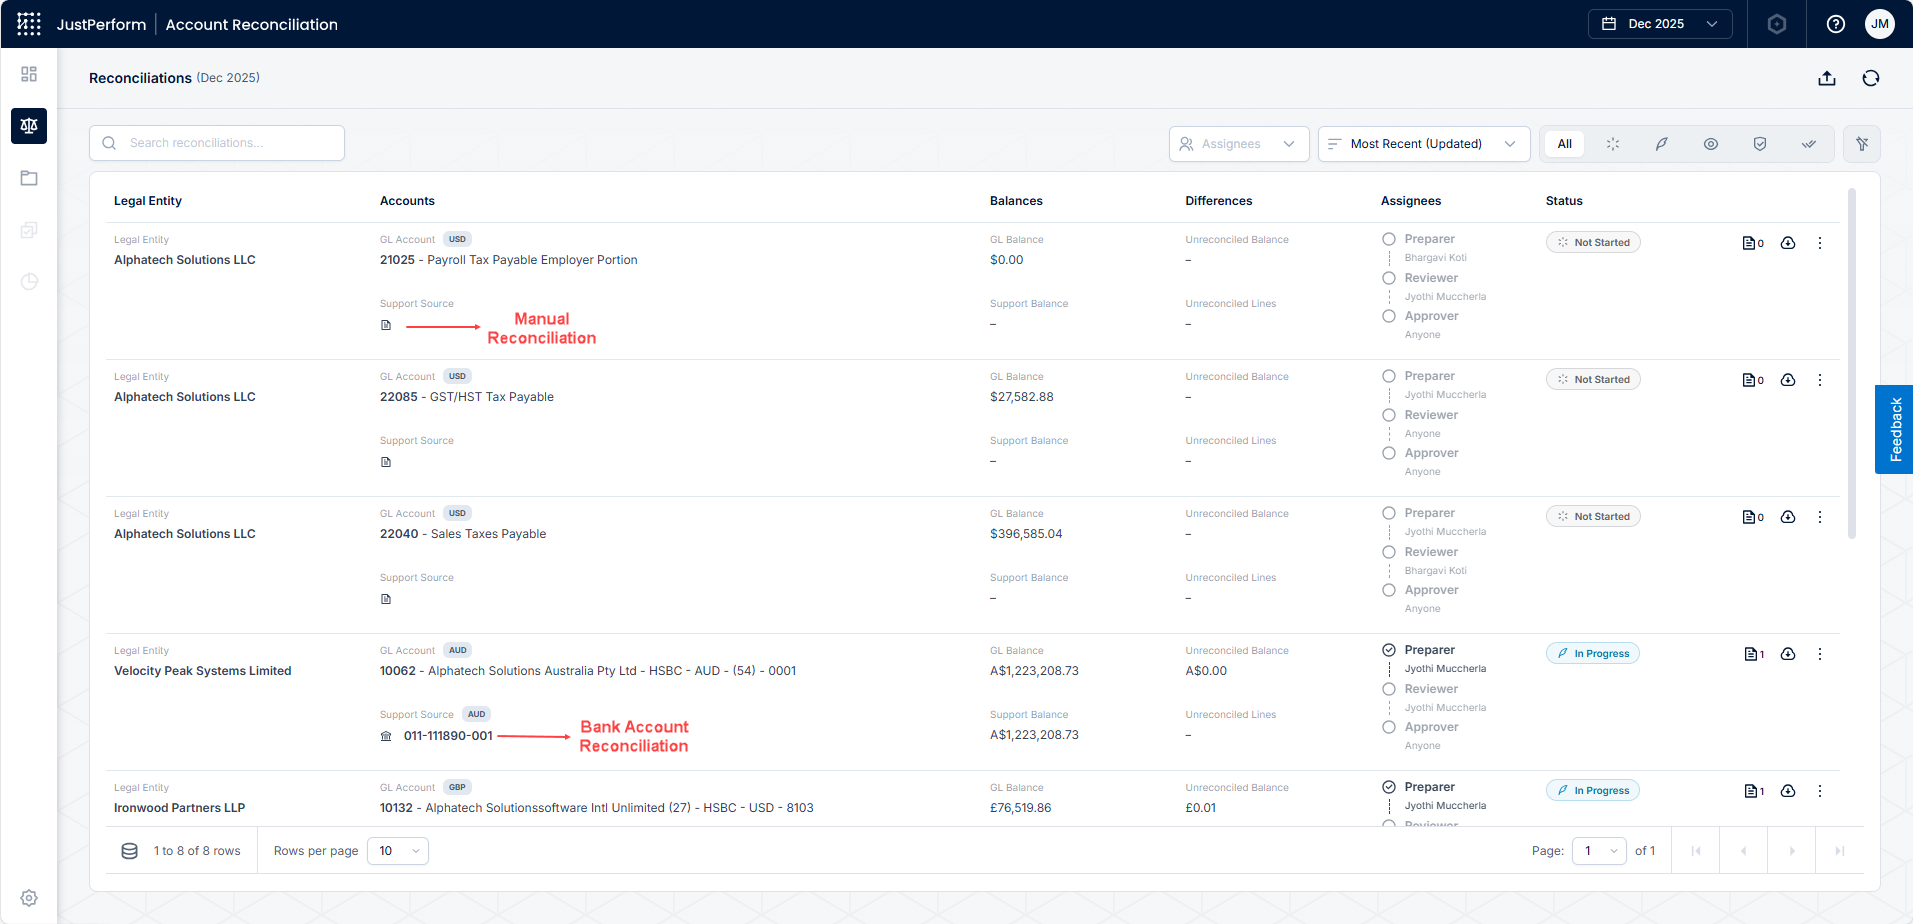Go to the first page
Image resolution: width=1913 pixels, height=924 pixels.
(x=1696, y=851)
